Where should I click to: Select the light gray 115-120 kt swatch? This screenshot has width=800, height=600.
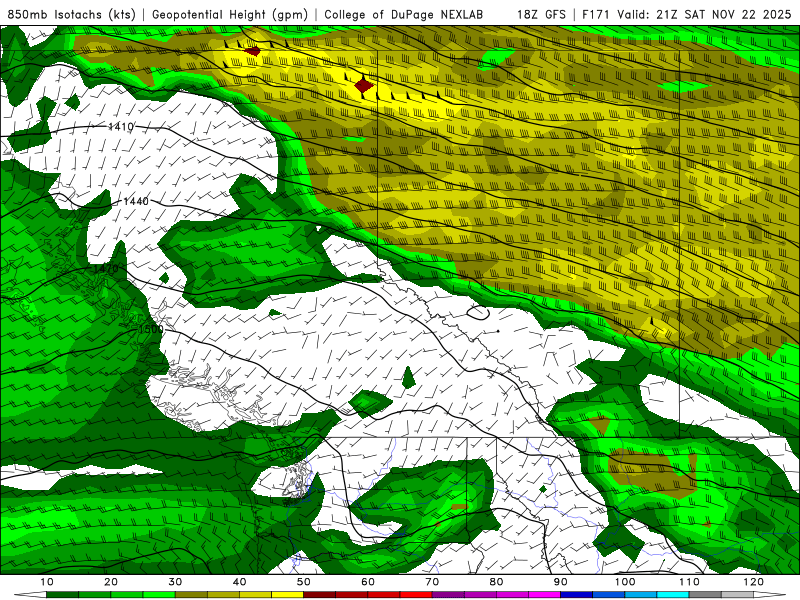pyautogui.click(x=737, y=595)
